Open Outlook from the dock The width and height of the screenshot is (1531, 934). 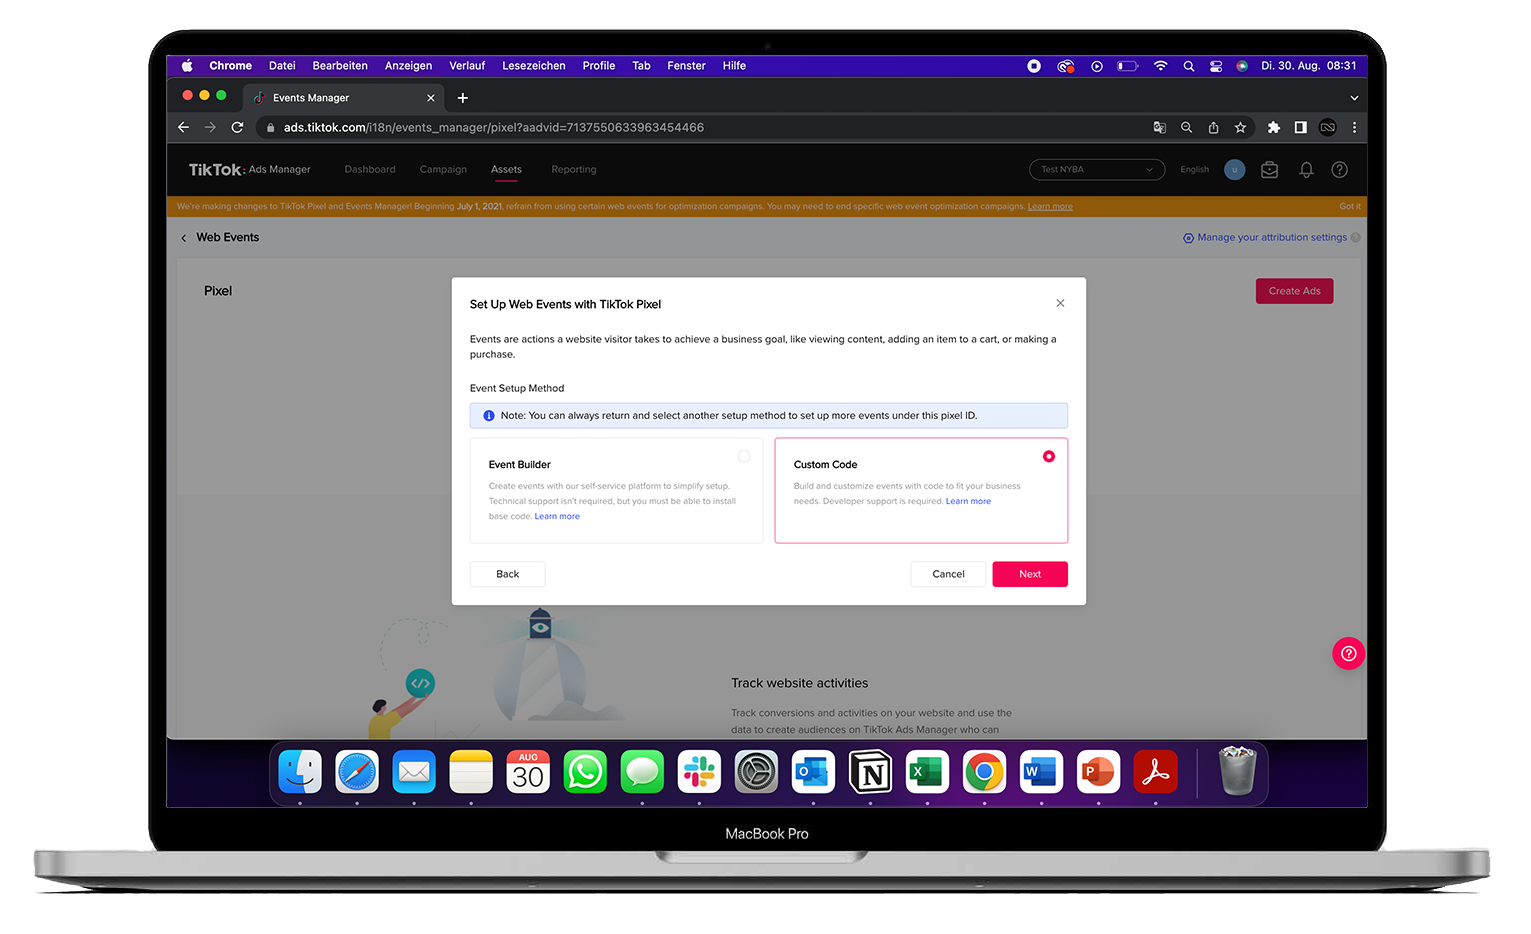click(x=813, y=772)
